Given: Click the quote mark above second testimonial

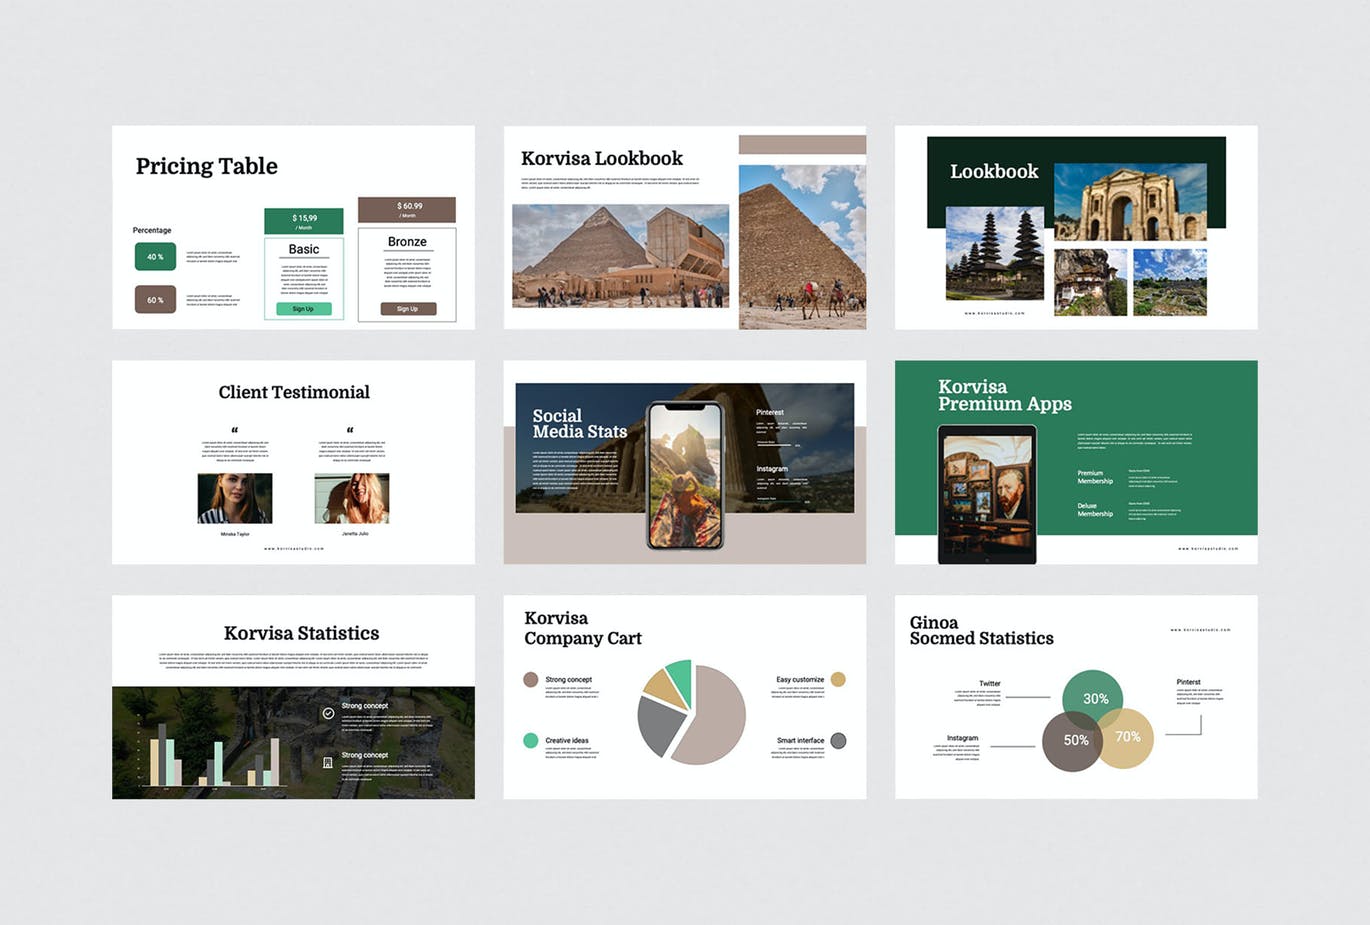Looking at the screenshot, I should 350,431.
